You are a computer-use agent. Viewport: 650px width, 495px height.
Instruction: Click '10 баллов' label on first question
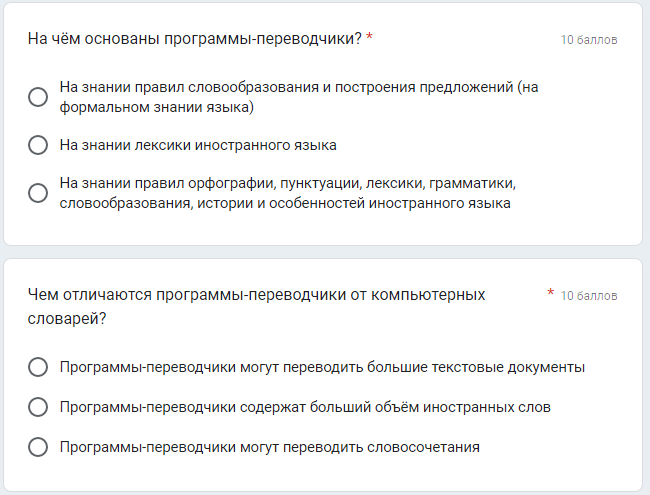(589, 40)
